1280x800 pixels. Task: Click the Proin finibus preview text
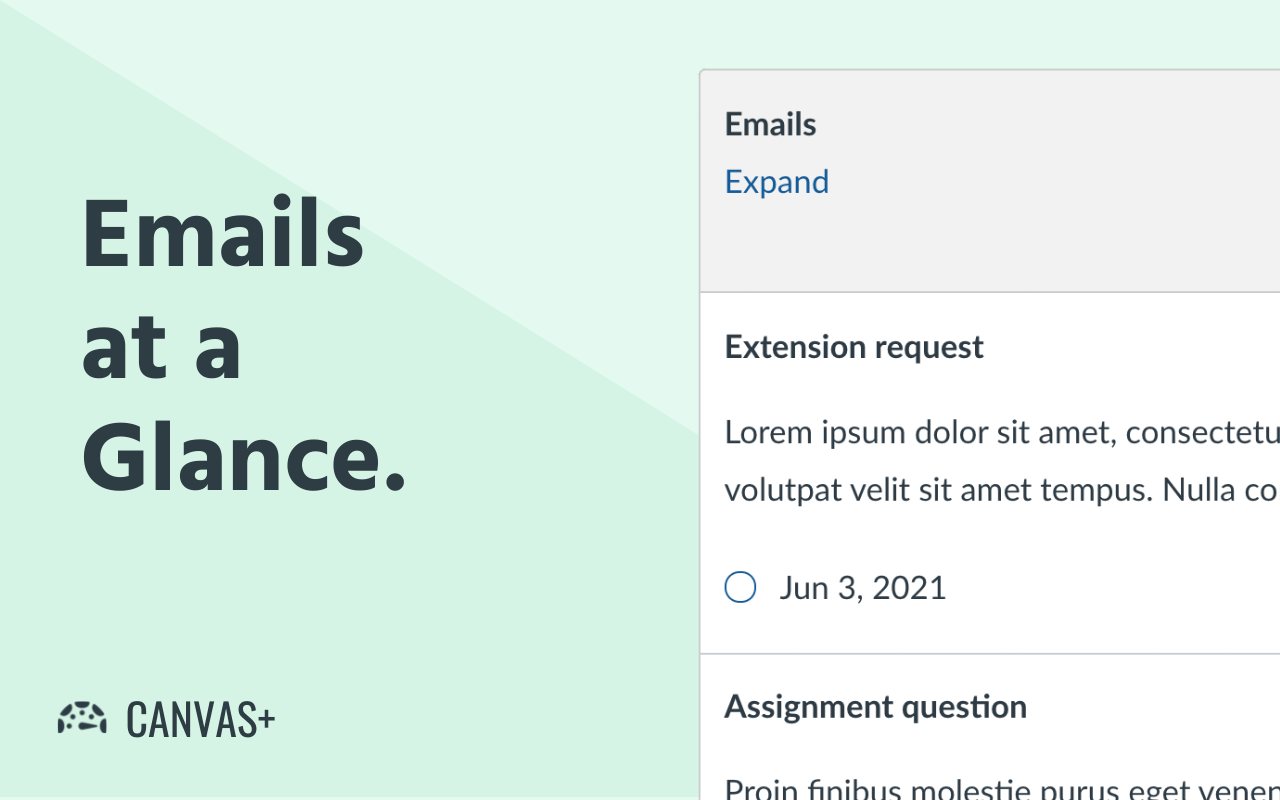[1000, 789]
